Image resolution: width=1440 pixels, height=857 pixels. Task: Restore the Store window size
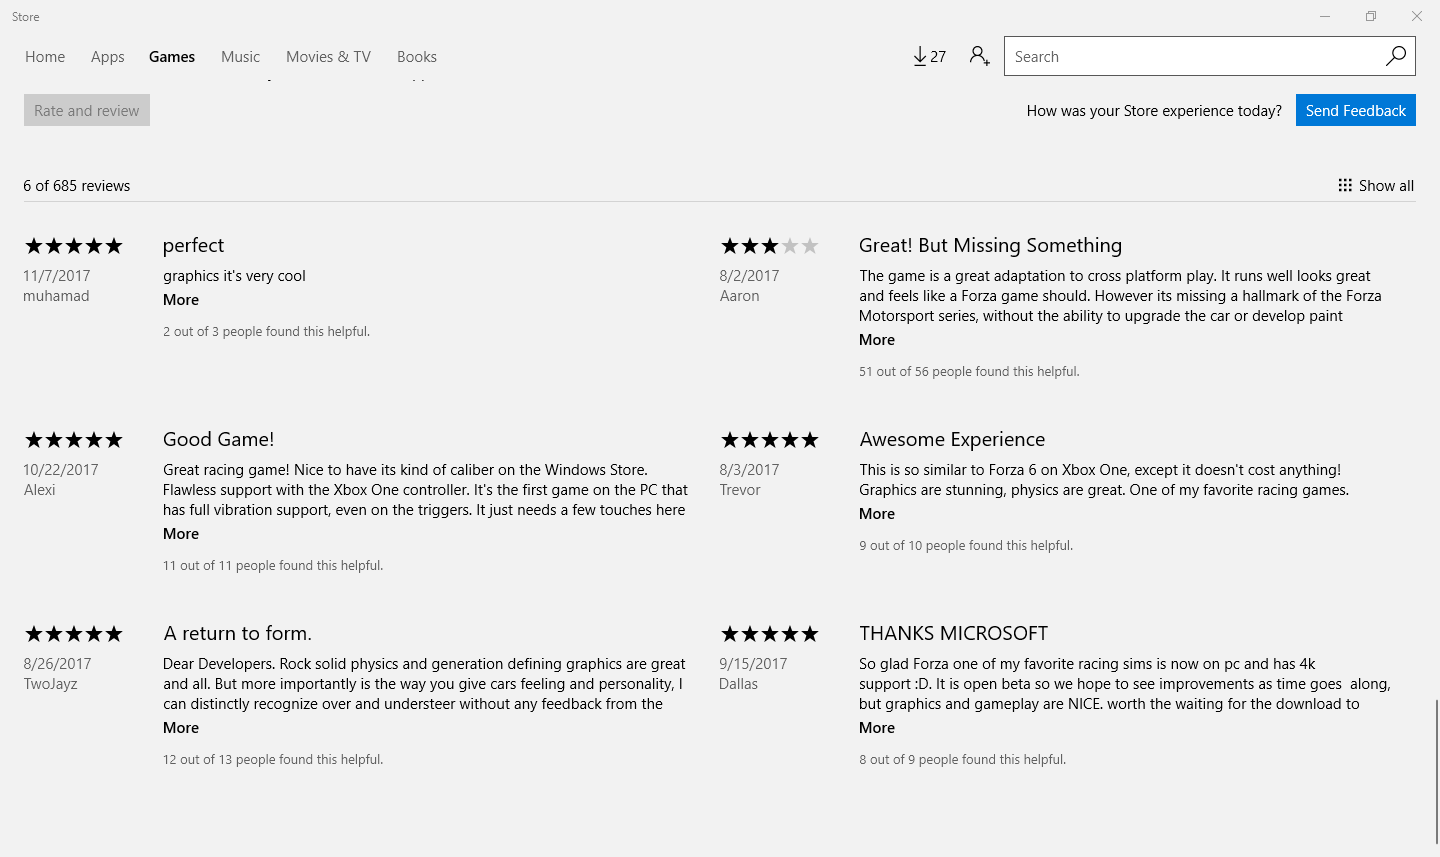pos(1371,16)
